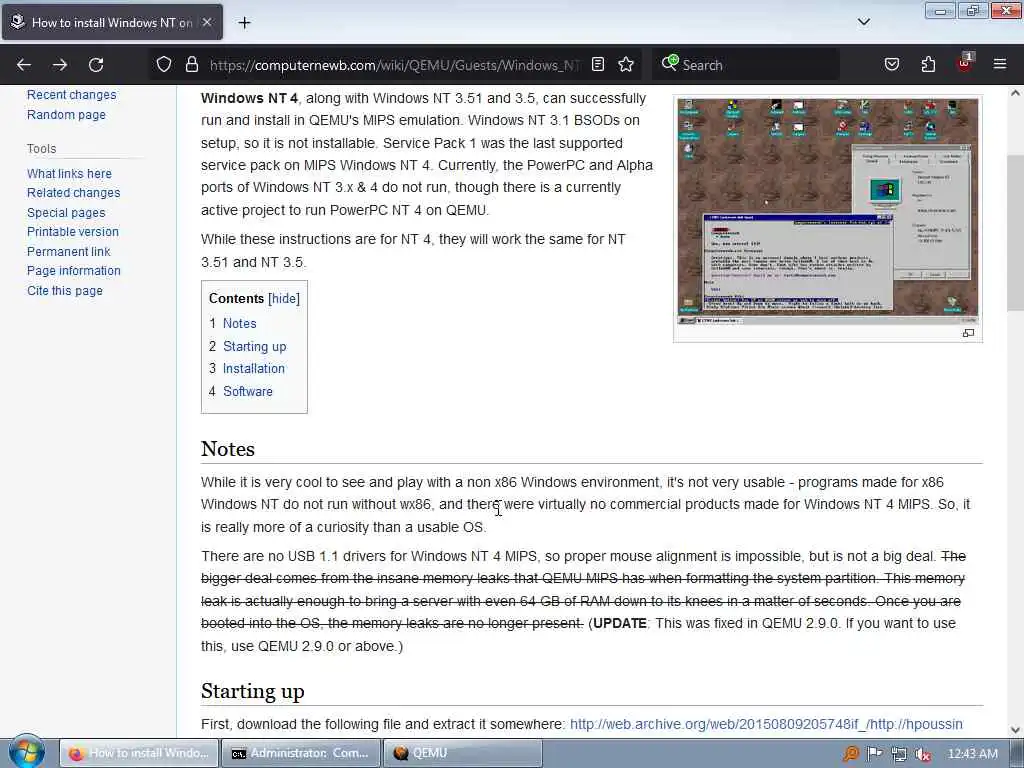The height and width of the screenshot is (768, 1024).
Task: Open the Pocket save icon
Action: pos(891,64)
